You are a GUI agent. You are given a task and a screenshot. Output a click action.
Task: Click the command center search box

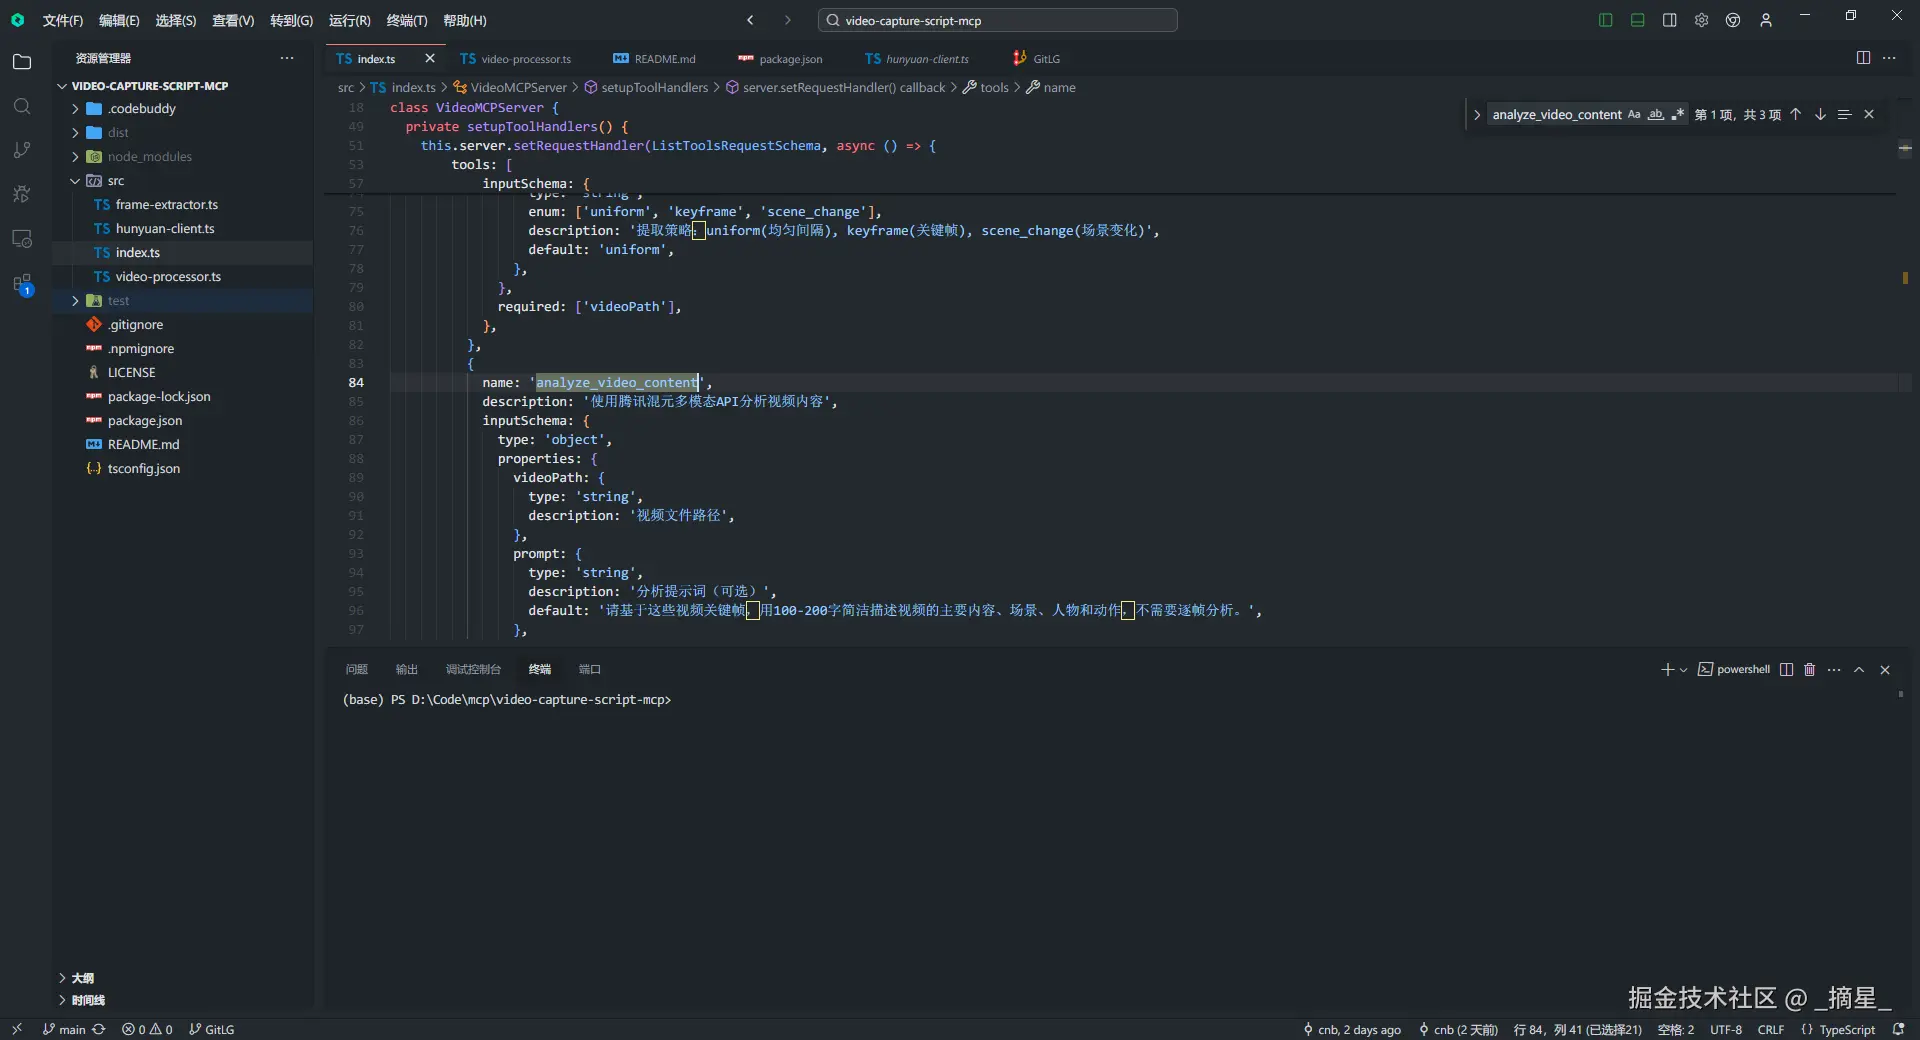click(x=998, y=20)
